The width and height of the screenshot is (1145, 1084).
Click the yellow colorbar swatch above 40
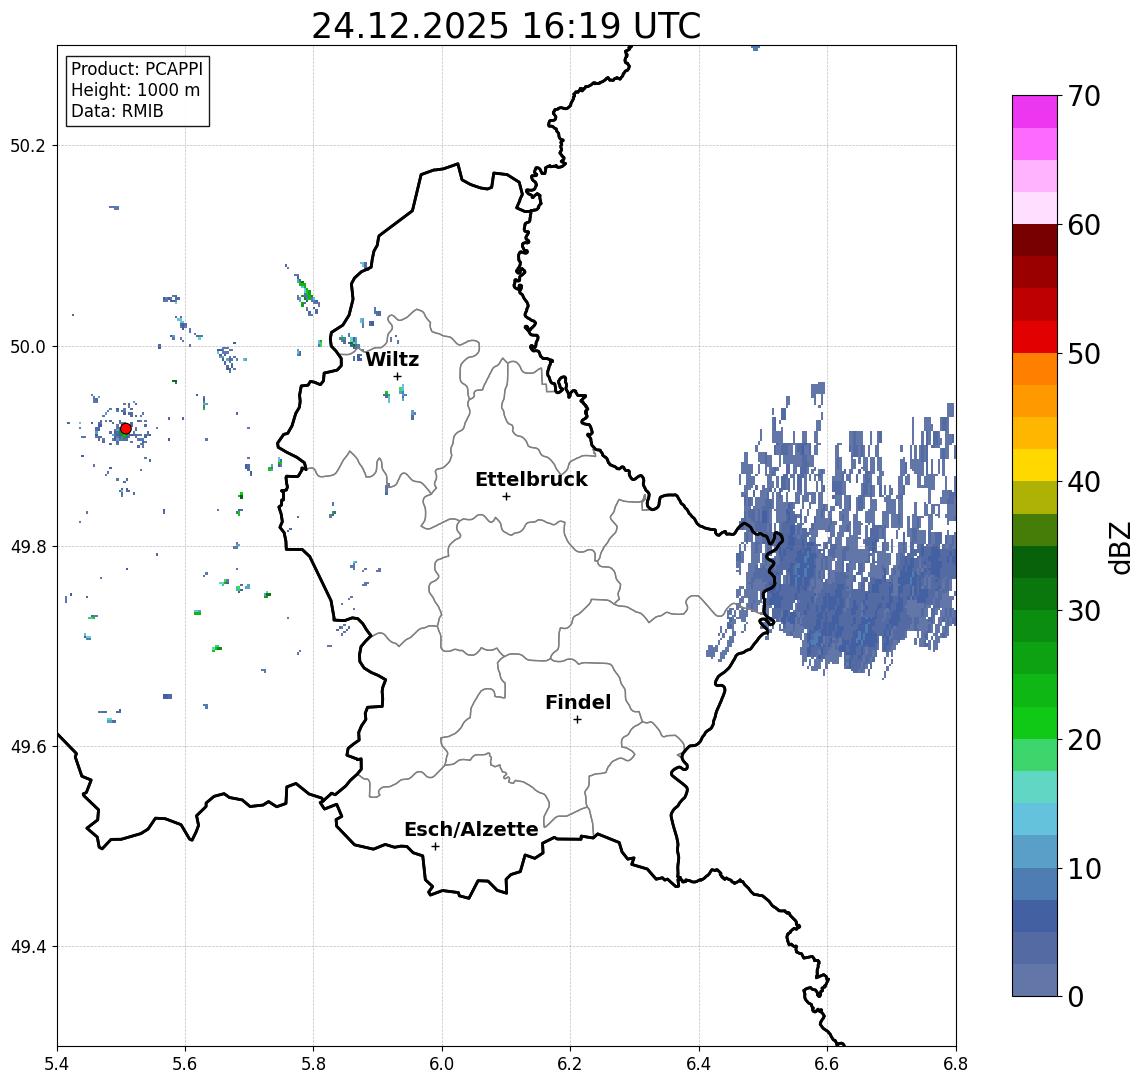coord(1035,465)
